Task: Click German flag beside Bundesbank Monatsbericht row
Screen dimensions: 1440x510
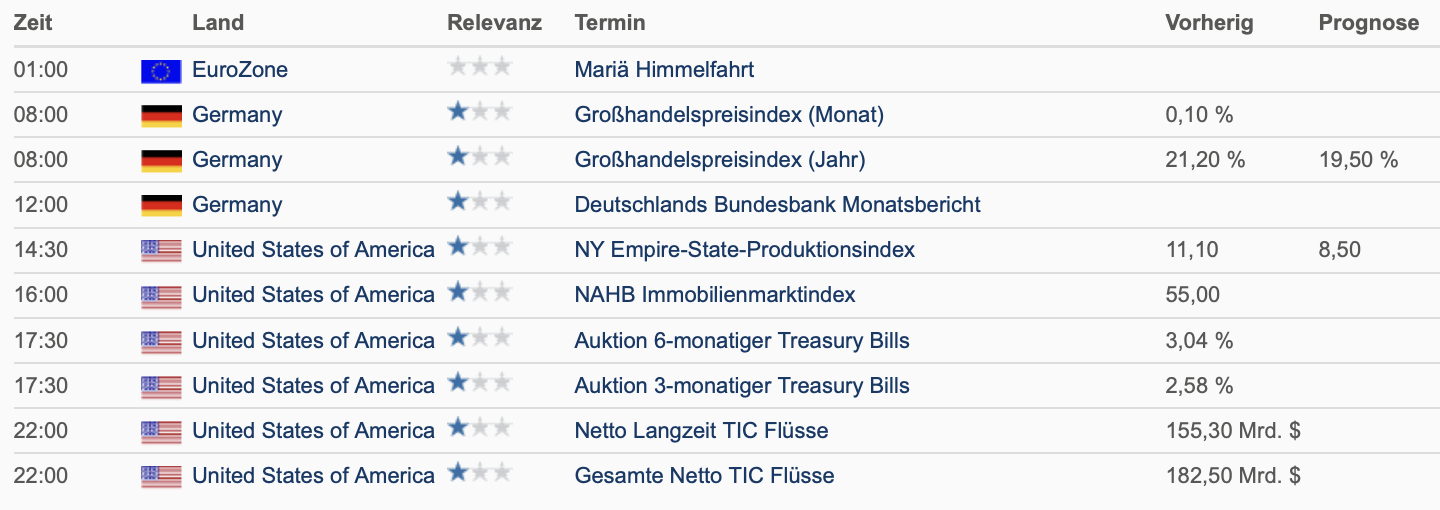Action: pyautogui.click(x=161, y=205)
